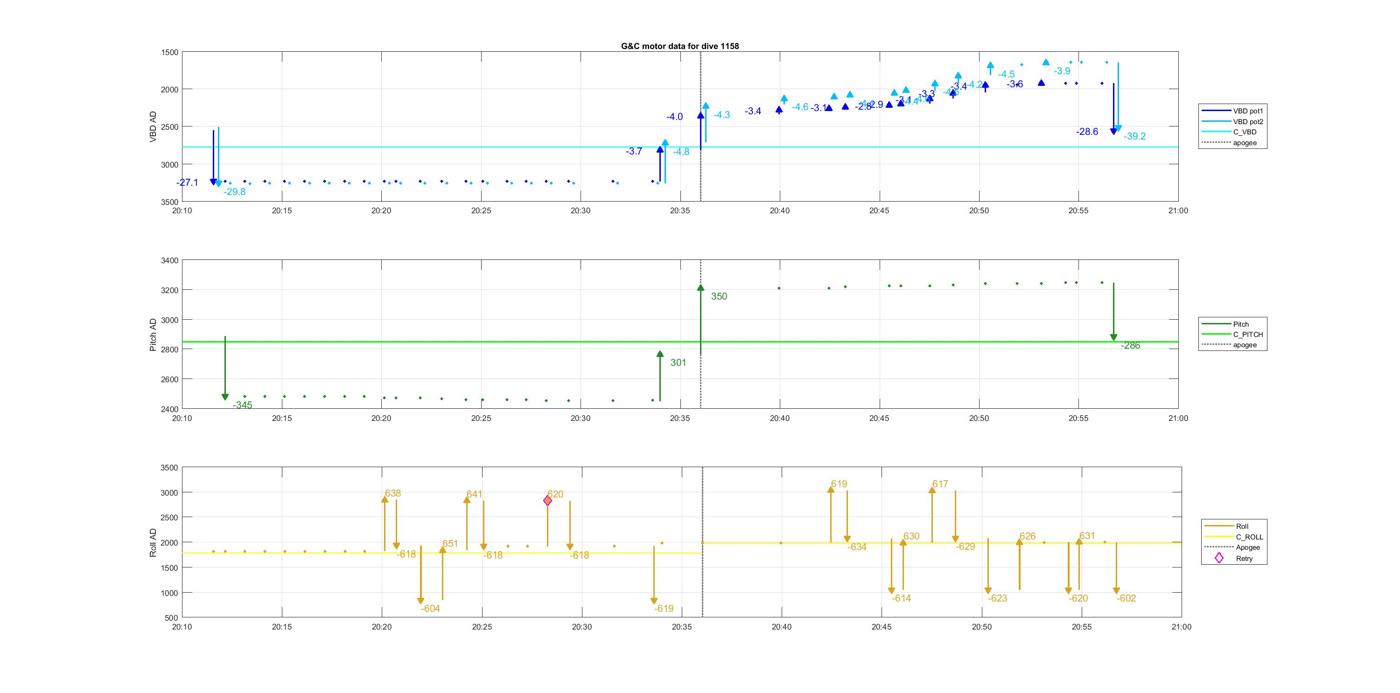Click the '-634' roll data label
The height and width of the screenshot is (693, 1400).
857,548
